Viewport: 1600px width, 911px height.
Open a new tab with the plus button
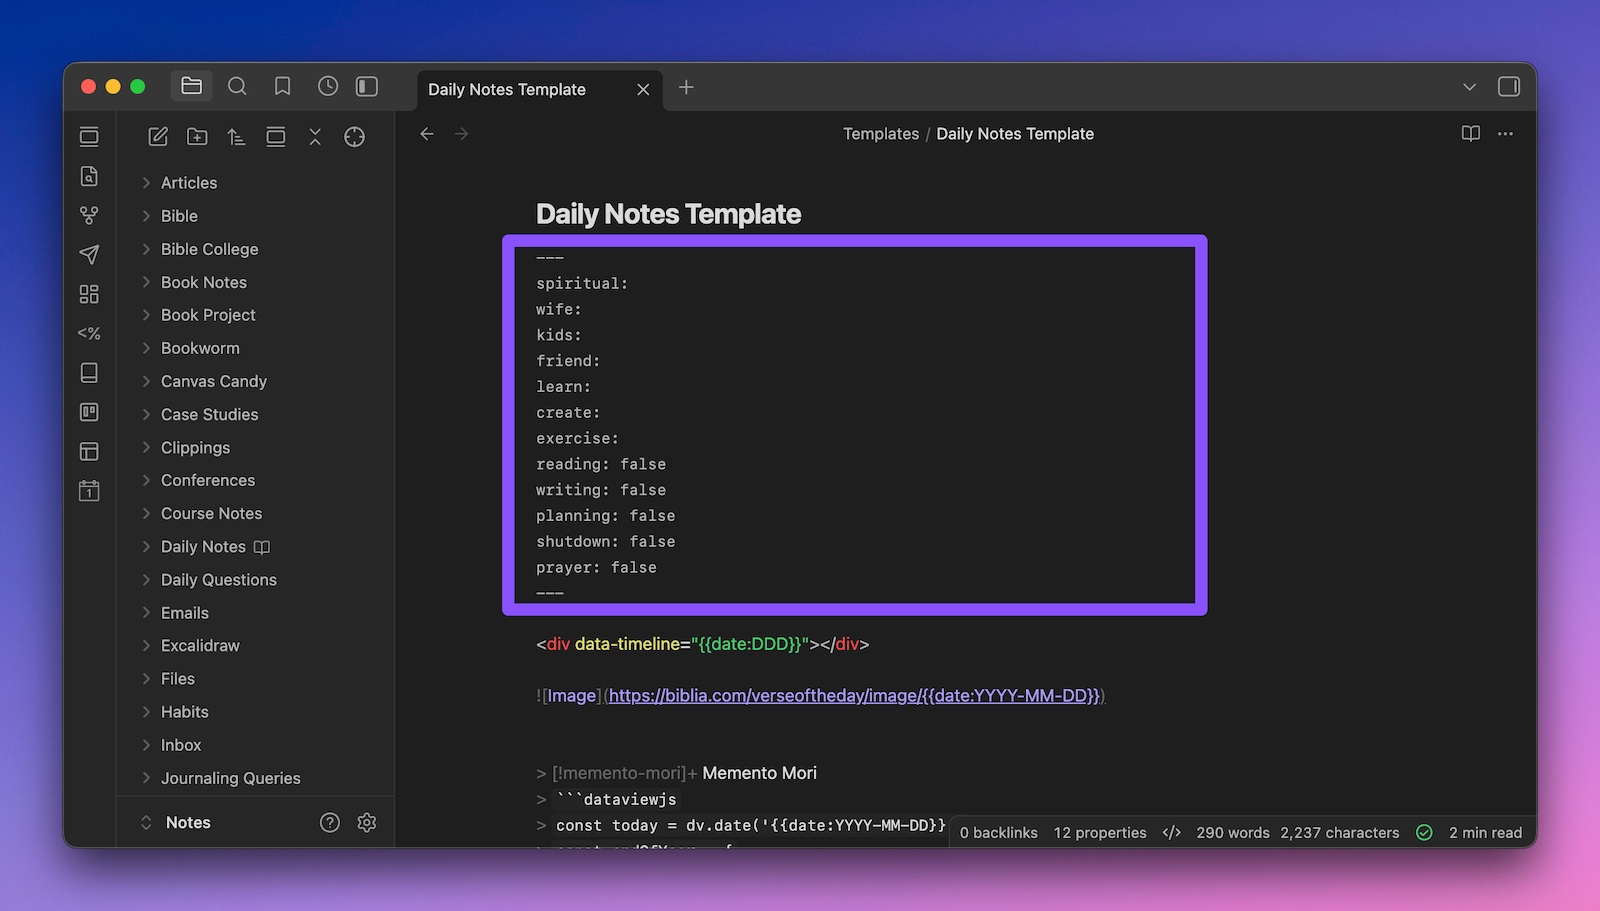[x=686, y=87]
